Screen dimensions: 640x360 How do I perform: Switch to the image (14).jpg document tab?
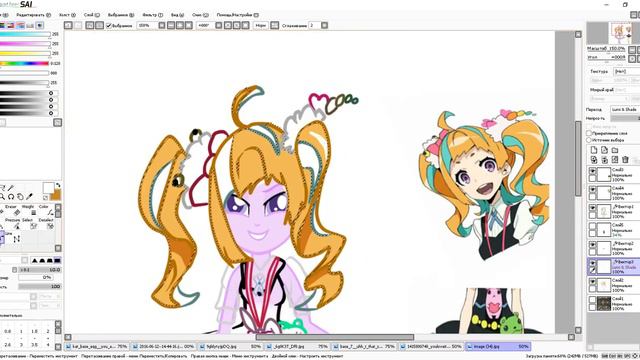click(x=498, y=346)
